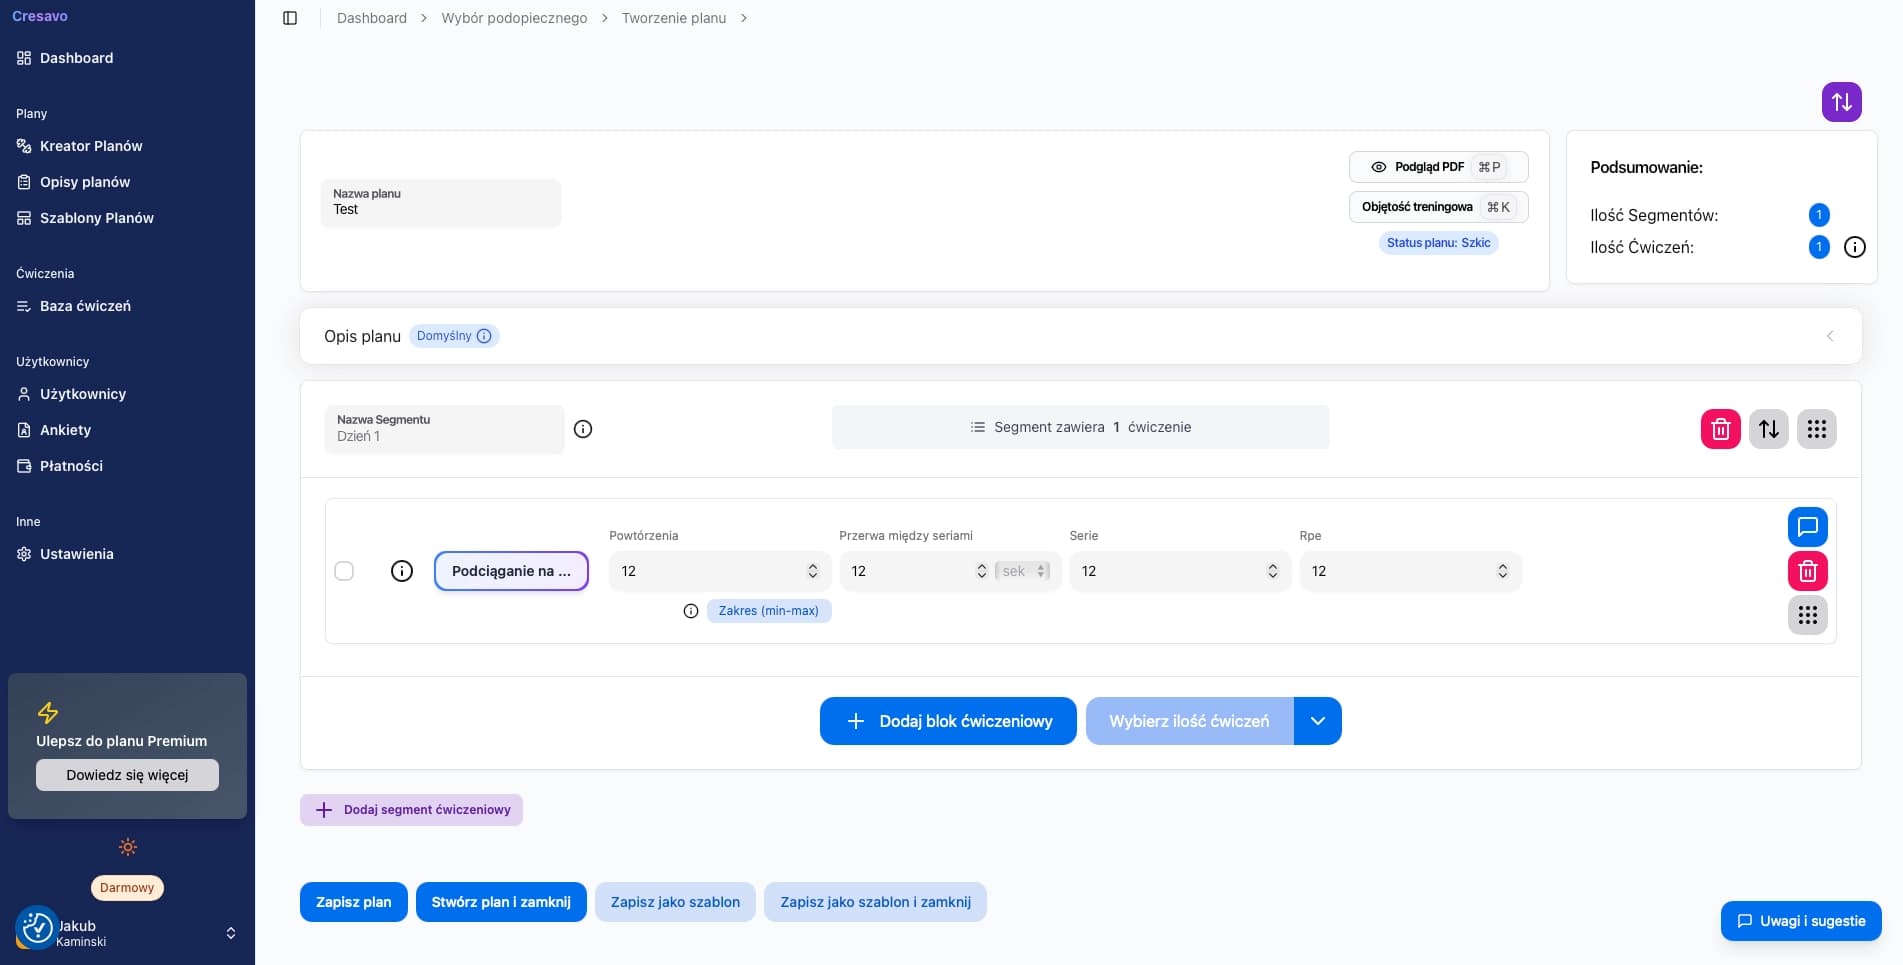Click info icon next to Ilość Ćwiczeń
1903x965 pixels.
(1854, 247)
